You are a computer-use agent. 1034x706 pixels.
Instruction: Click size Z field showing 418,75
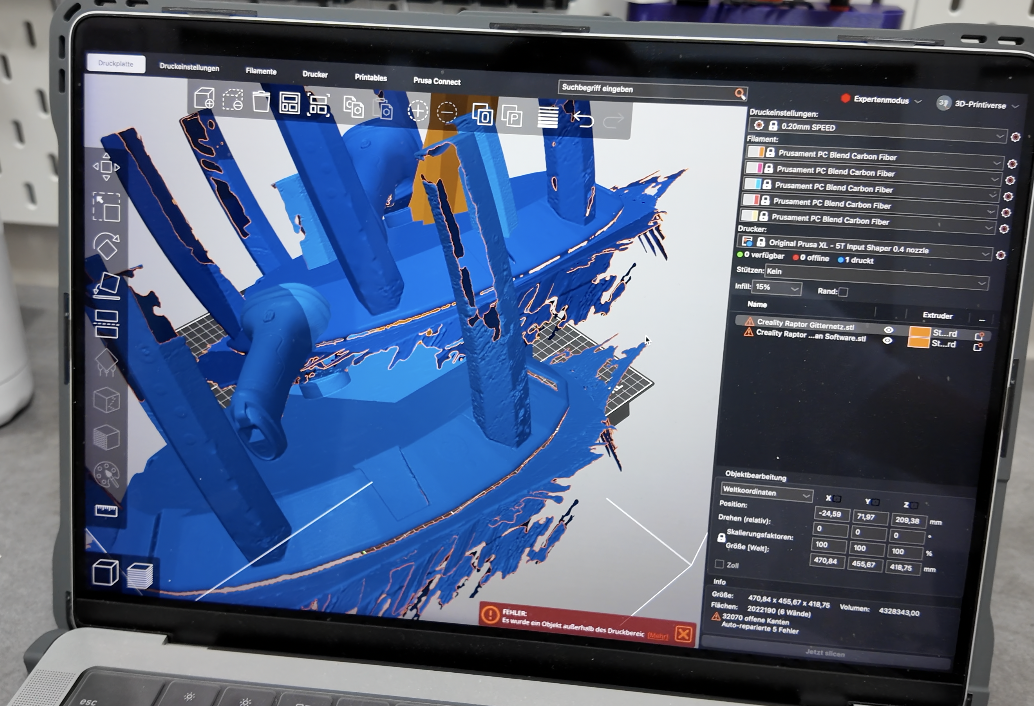899,567
